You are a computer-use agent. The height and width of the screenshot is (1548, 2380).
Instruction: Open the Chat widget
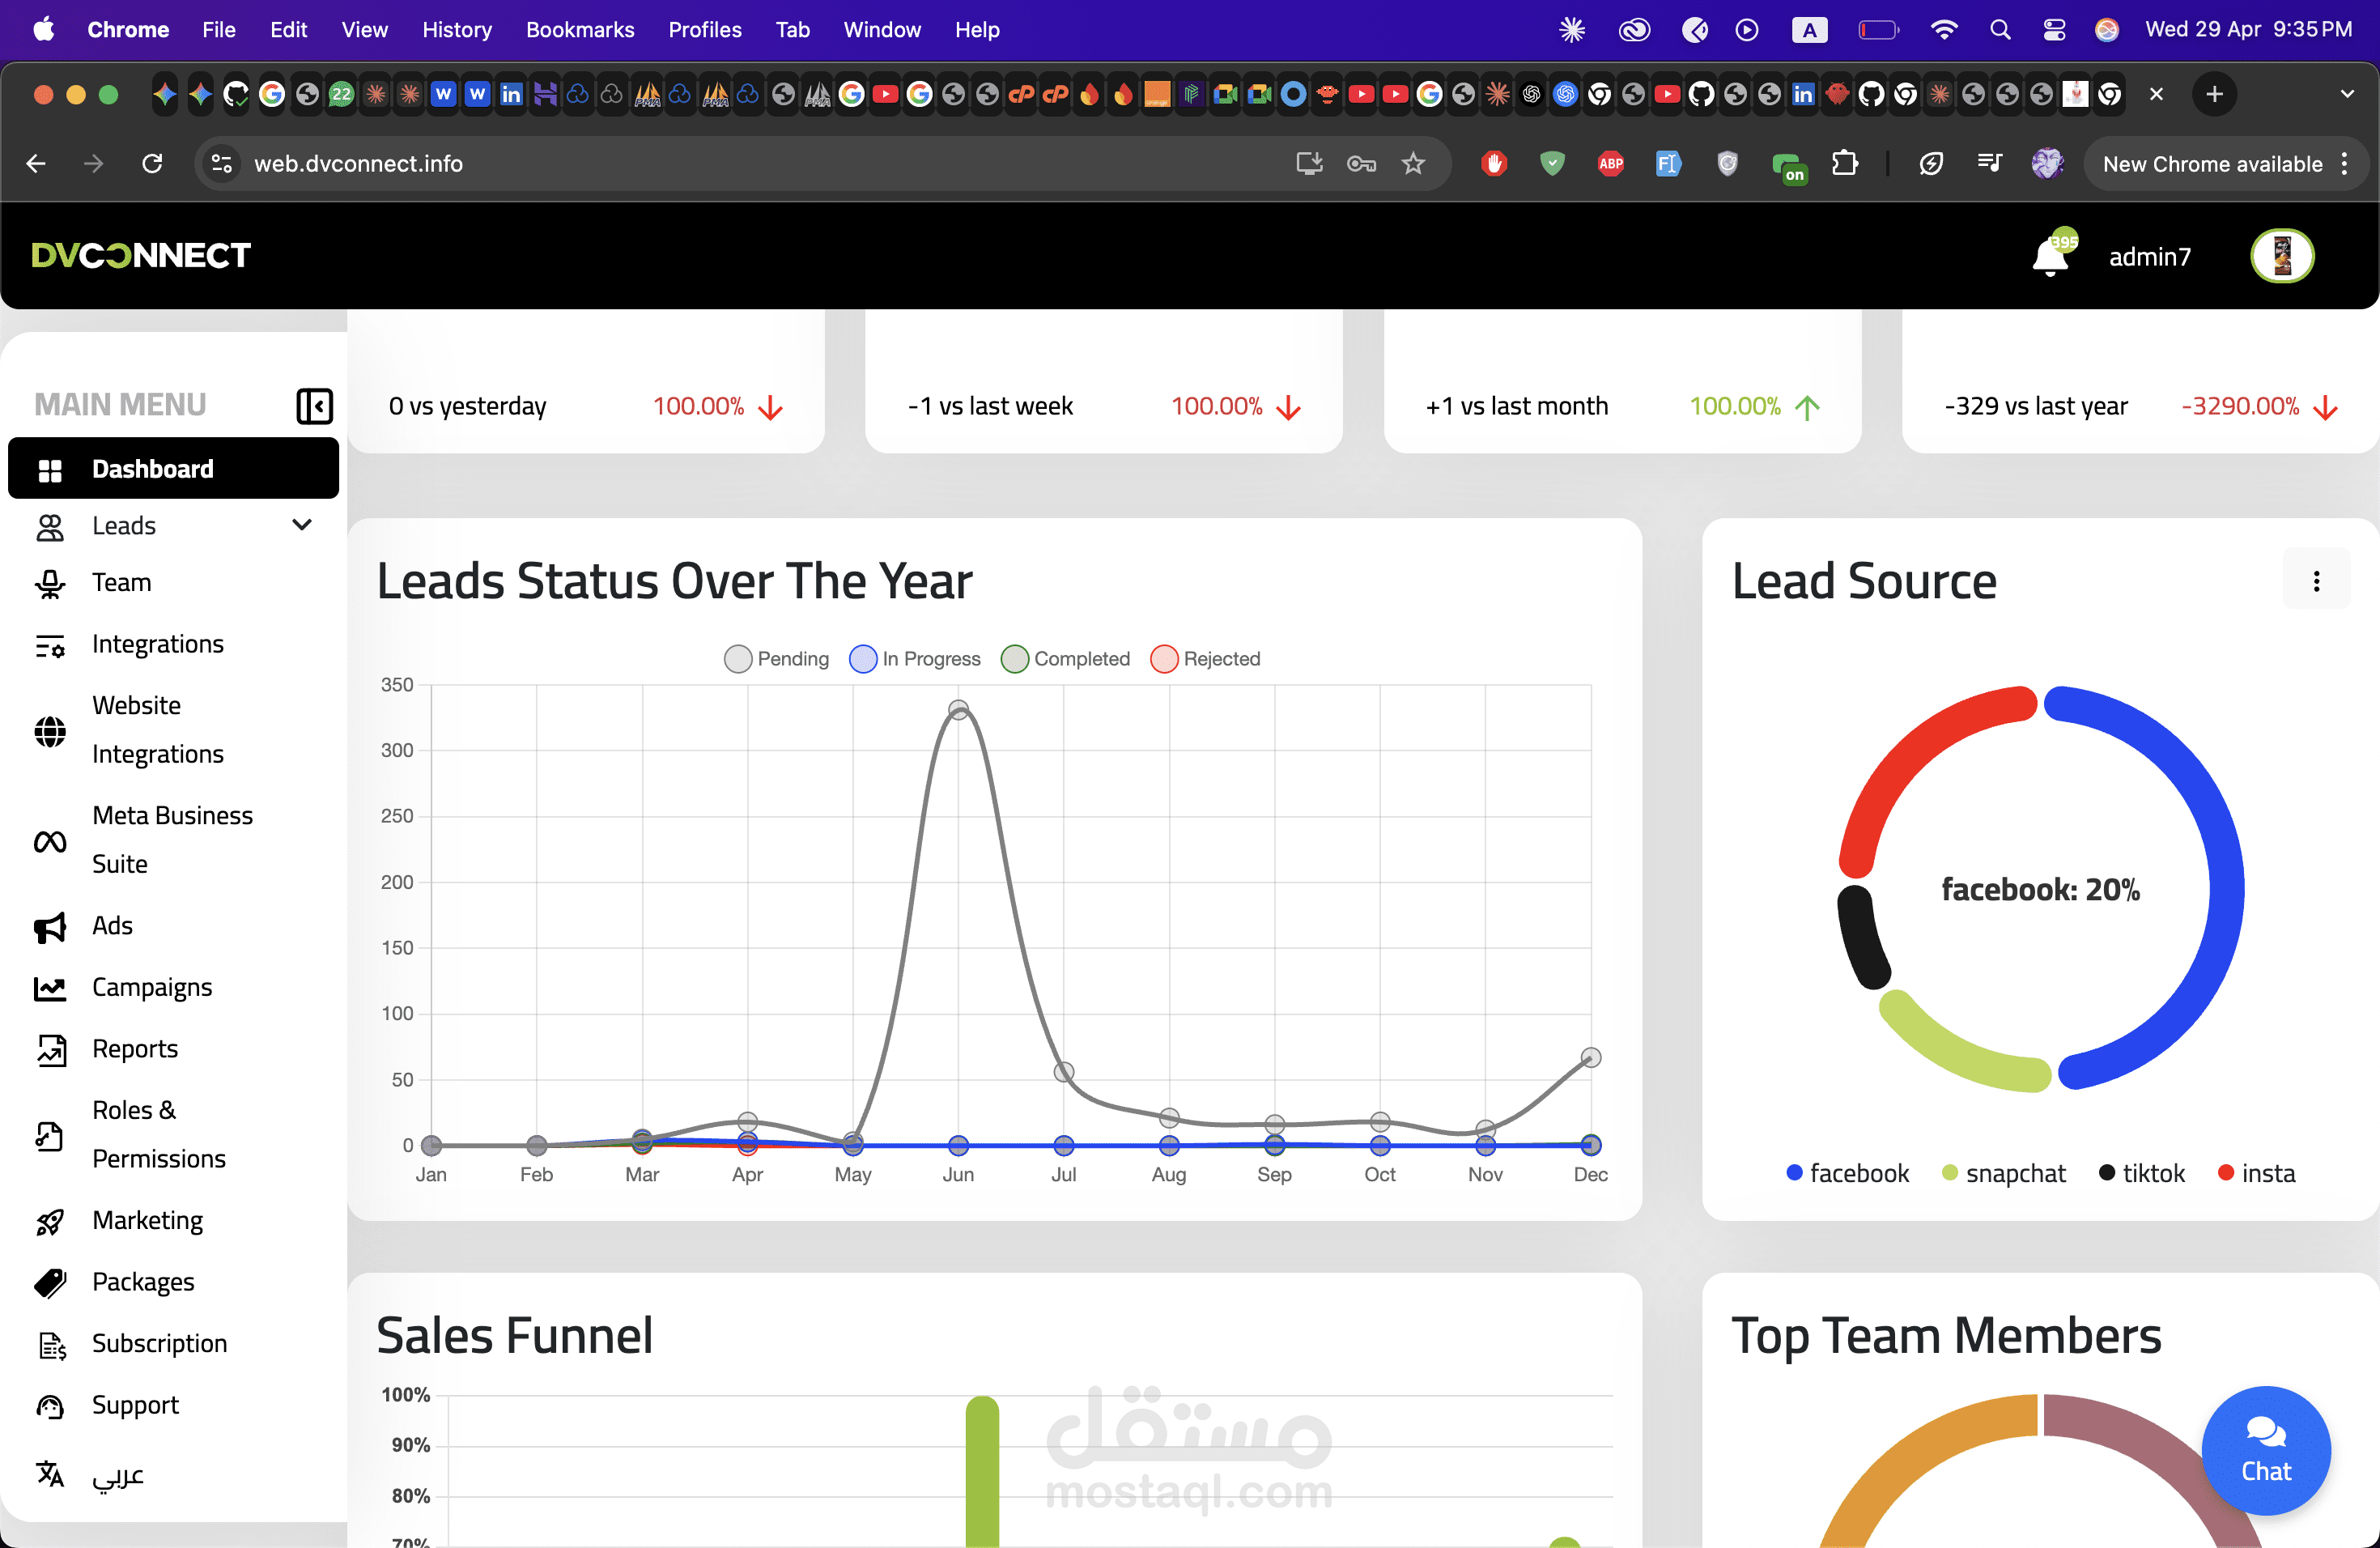click(2265, 1450)
